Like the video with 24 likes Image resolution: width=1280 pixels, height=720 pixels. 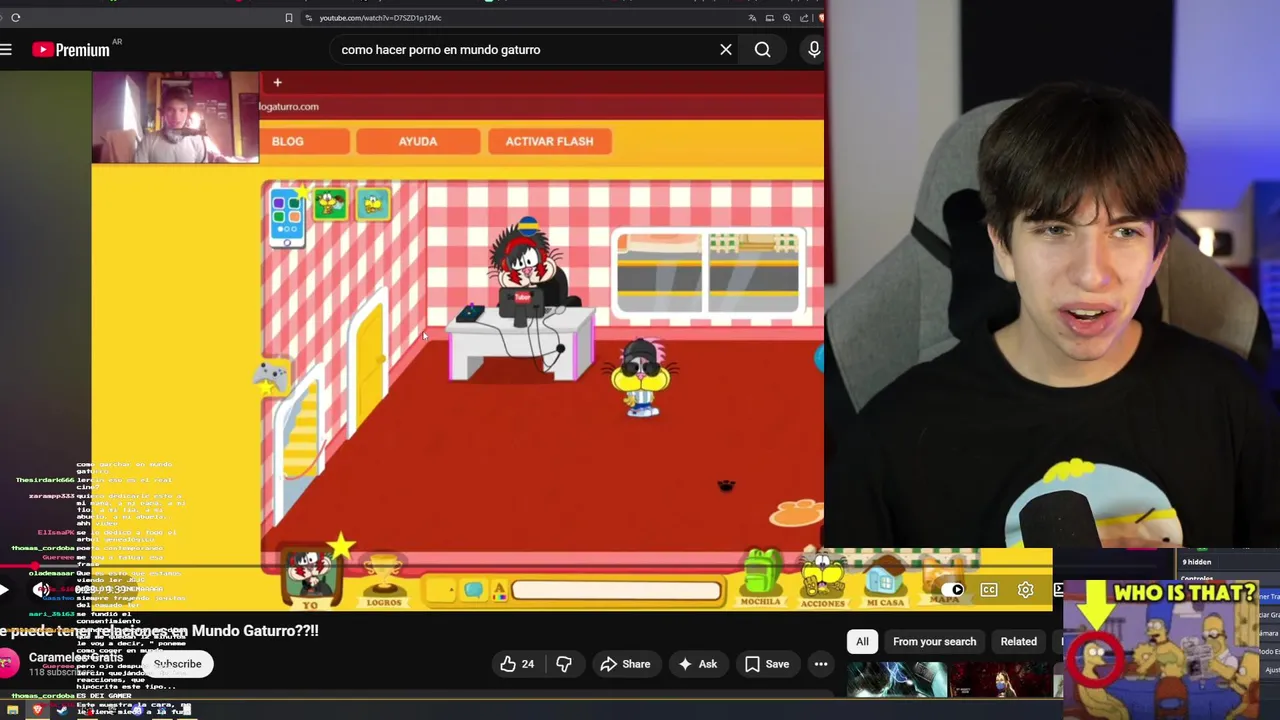[517, 664]
